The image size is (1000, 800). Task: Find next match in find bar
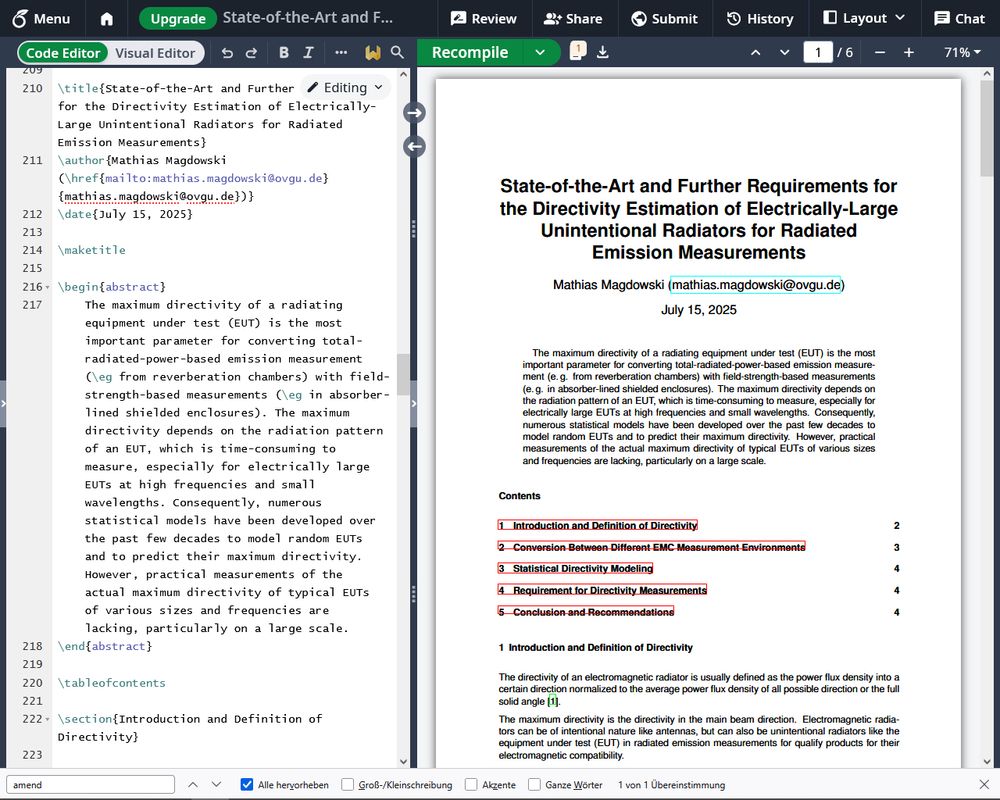(x=217, y=785)
